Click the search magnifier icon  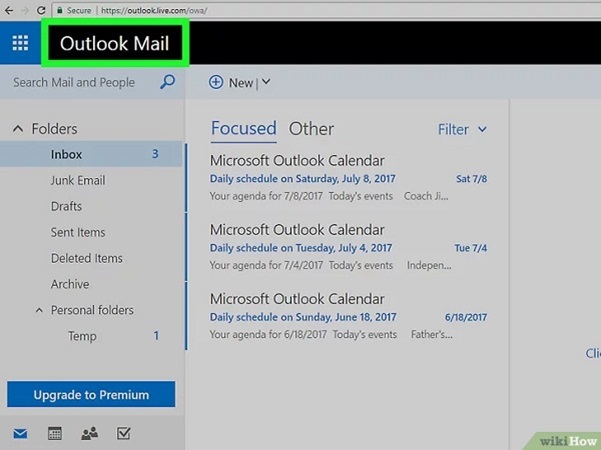(167, 82)
